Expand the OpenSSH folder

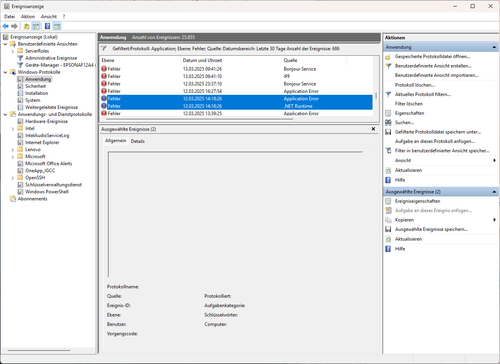[x=13, y=178]
